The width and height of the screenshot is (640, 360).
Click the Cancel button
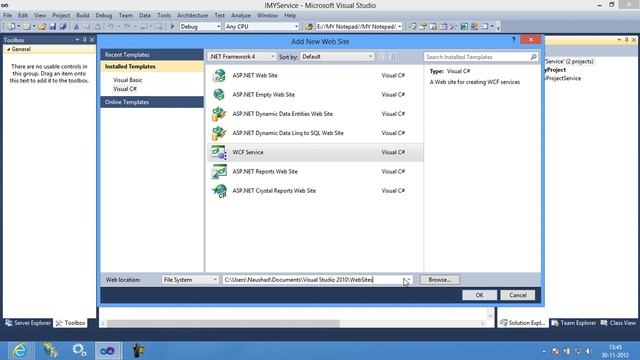point(518,295)
